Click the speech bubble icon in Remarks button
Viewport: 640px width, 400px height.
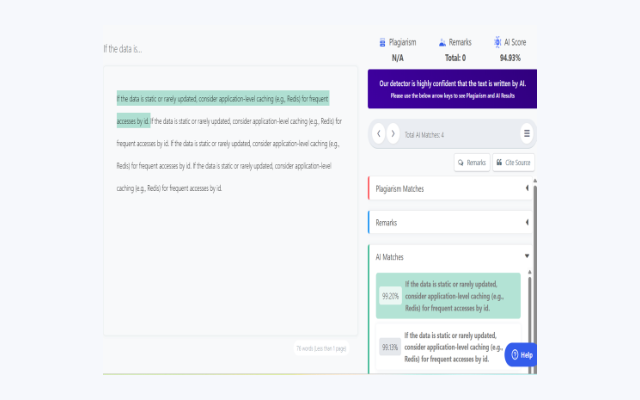tap(461, 162)
